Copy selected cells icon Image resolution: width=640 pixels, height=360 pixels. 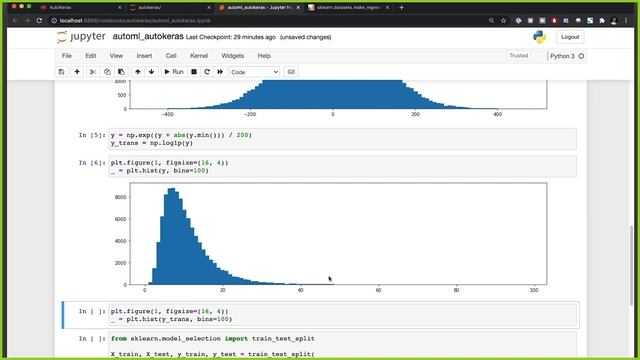(x=107, y=72)
